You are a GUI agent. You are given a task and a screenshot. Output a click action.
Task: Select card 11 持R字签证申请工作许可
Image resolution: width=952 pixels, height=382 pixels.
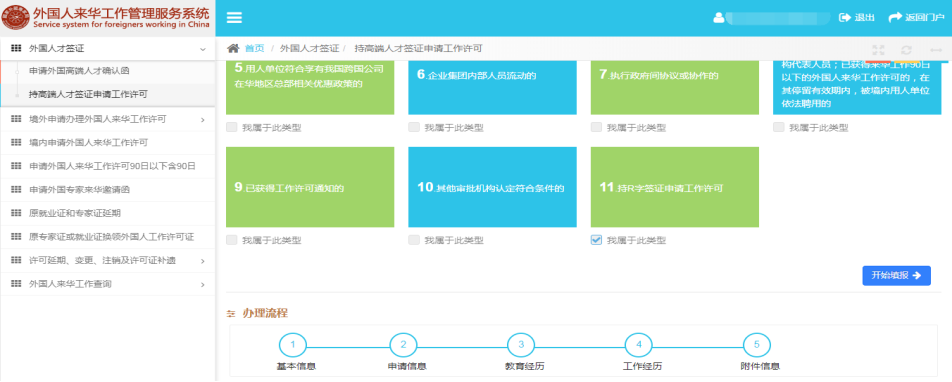(x=675, y=187)
